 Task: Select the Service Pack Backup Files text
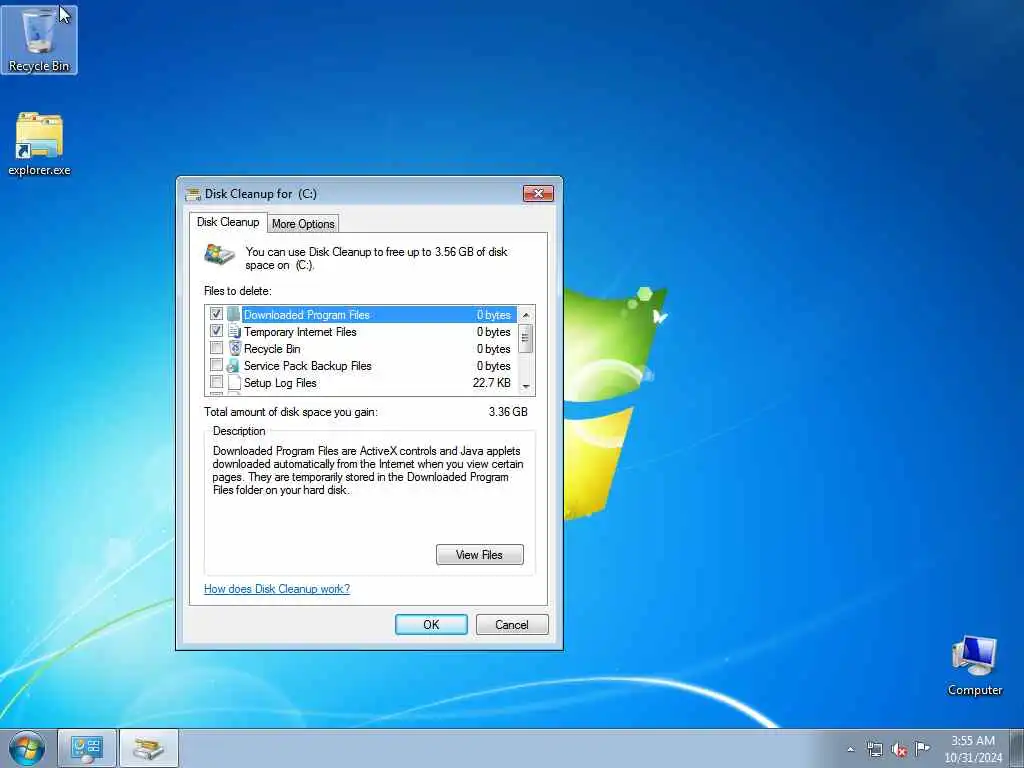[x=308, y=366]
